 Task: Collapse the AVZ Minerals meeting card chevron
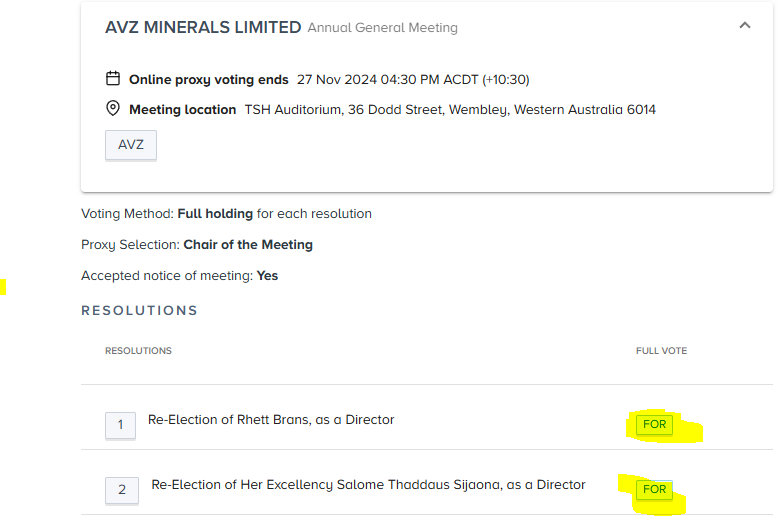point(745,25)
